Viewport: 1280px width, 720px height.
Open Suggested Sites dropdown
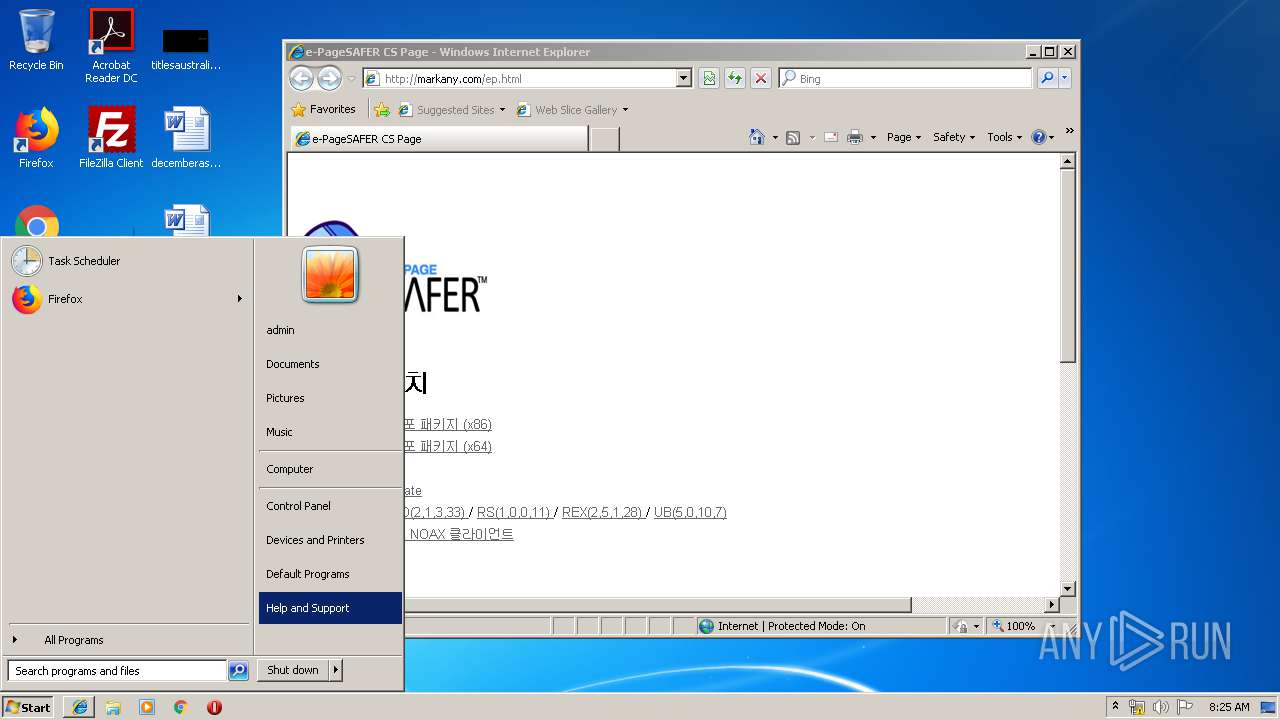coord(502,110)
